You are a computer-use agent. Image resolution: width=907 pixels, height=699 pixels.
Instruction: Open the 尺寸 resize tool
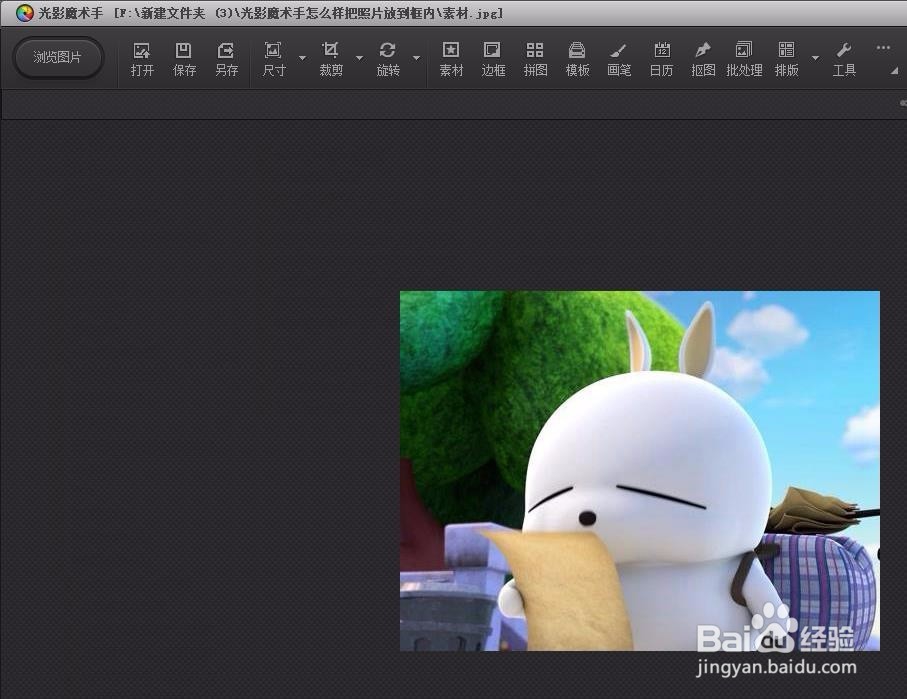point(274,59)
